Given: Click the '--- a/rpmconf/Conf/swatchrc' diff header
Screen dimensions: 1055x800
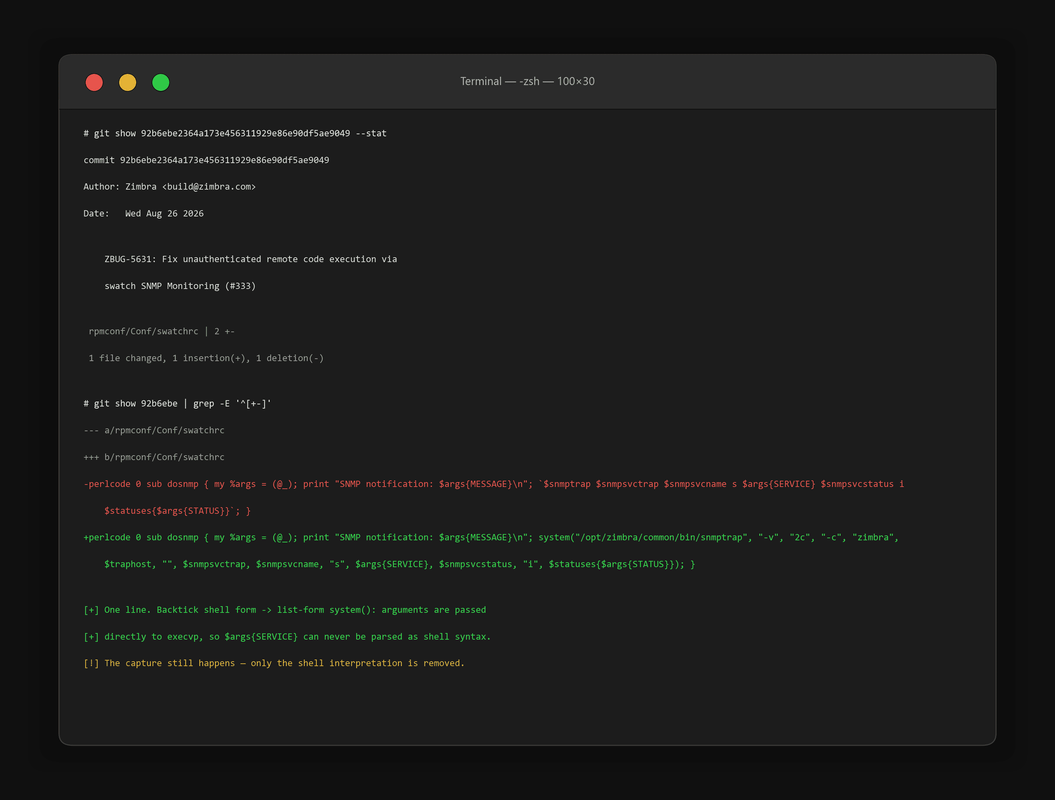Looking at the screenshot, I should coord(154,430).
